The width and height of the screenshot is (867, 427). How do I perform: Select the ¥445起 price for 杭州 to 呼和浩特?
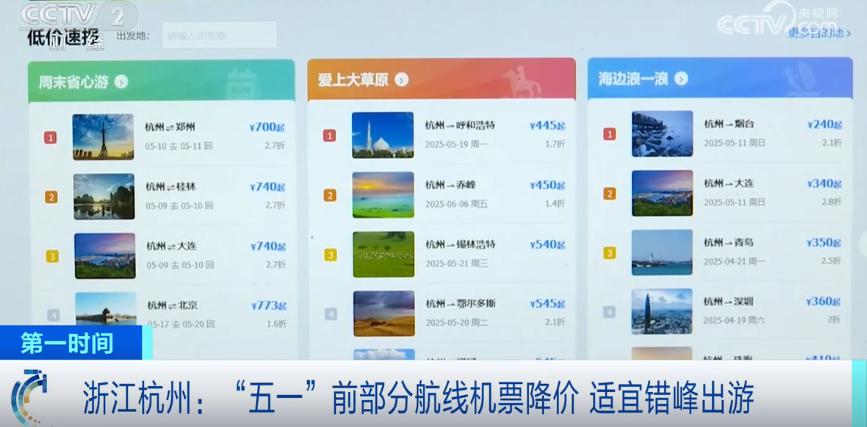coord(547,126)
